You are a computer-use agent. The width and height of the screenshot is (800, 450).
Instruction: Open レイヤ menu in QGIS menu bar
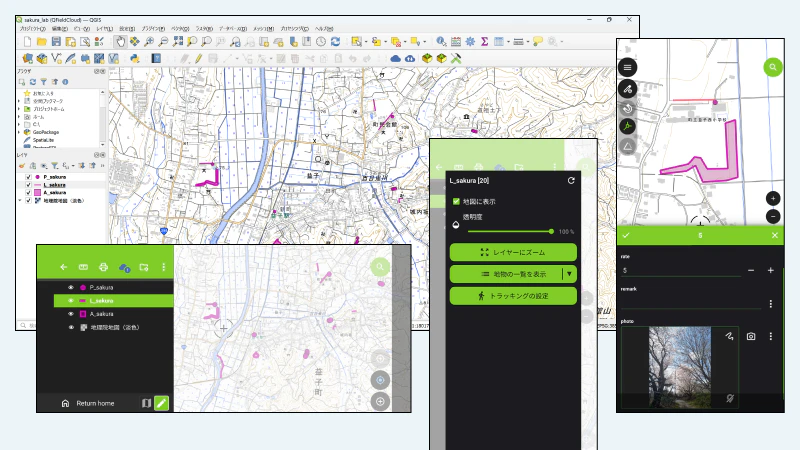tap(105, 29)
